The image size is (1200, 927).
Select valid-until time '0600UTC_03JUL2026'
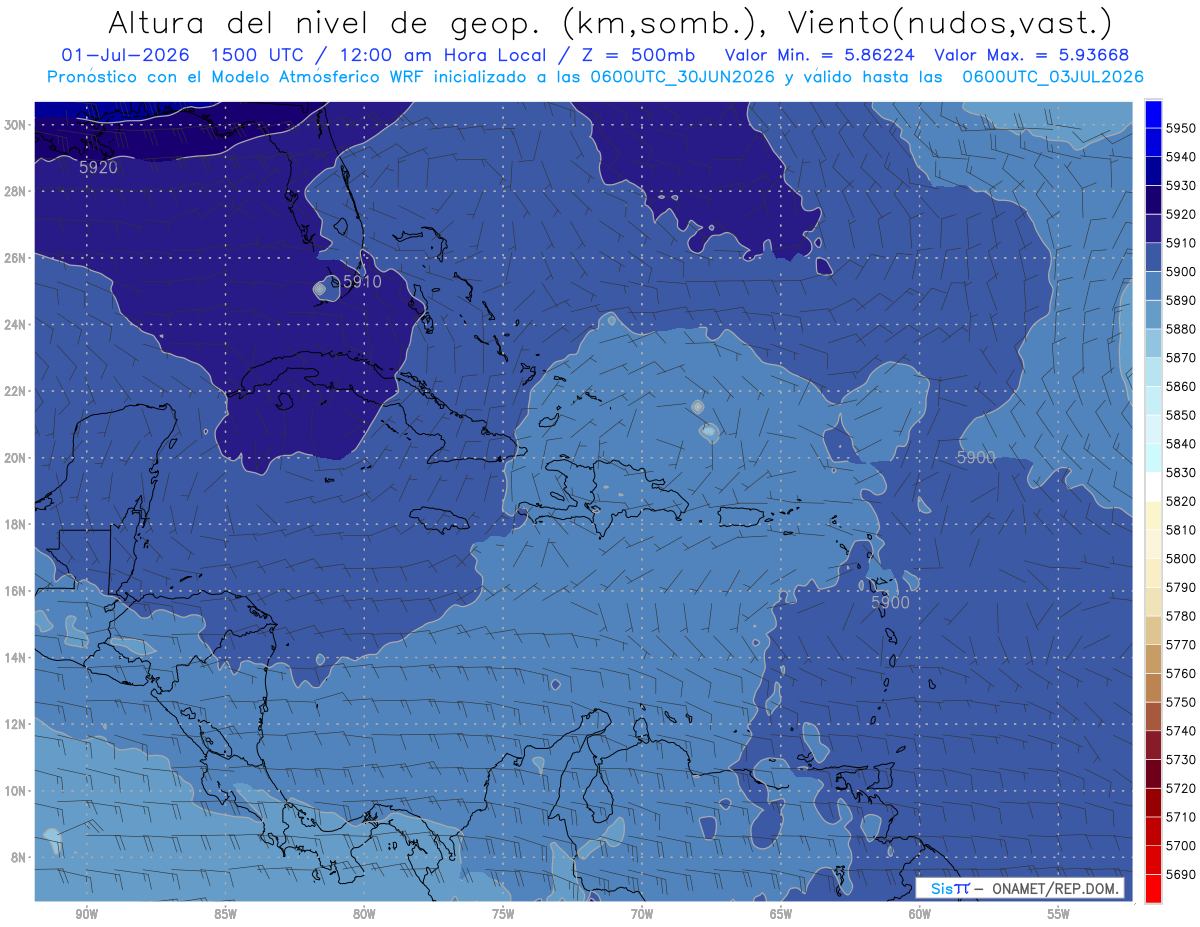(1053, 76)
